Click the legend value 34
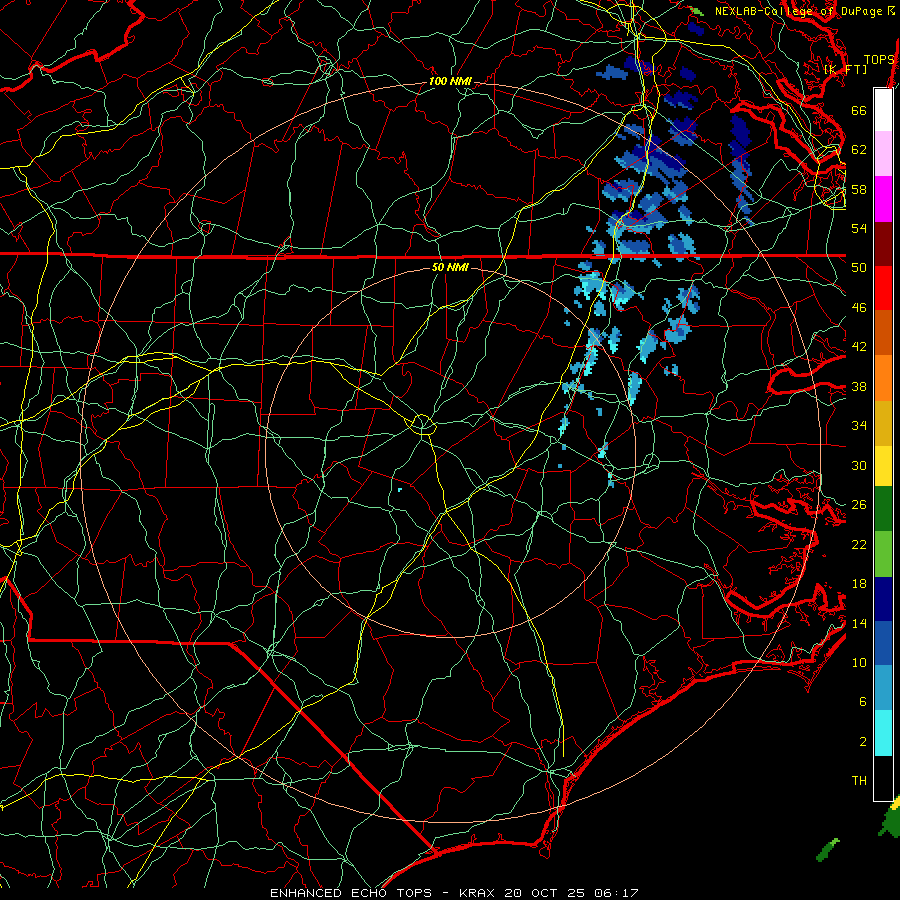Screen dimensions: 900x900 (859, 425)
